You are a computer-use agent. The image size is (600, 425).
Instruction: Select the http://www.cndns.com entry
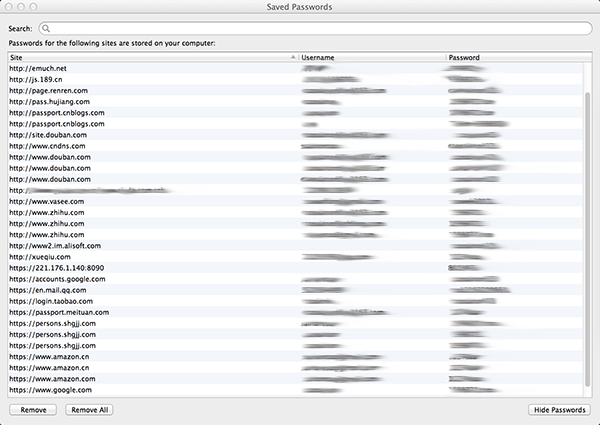pyautogui.click(x=295, y=146)
